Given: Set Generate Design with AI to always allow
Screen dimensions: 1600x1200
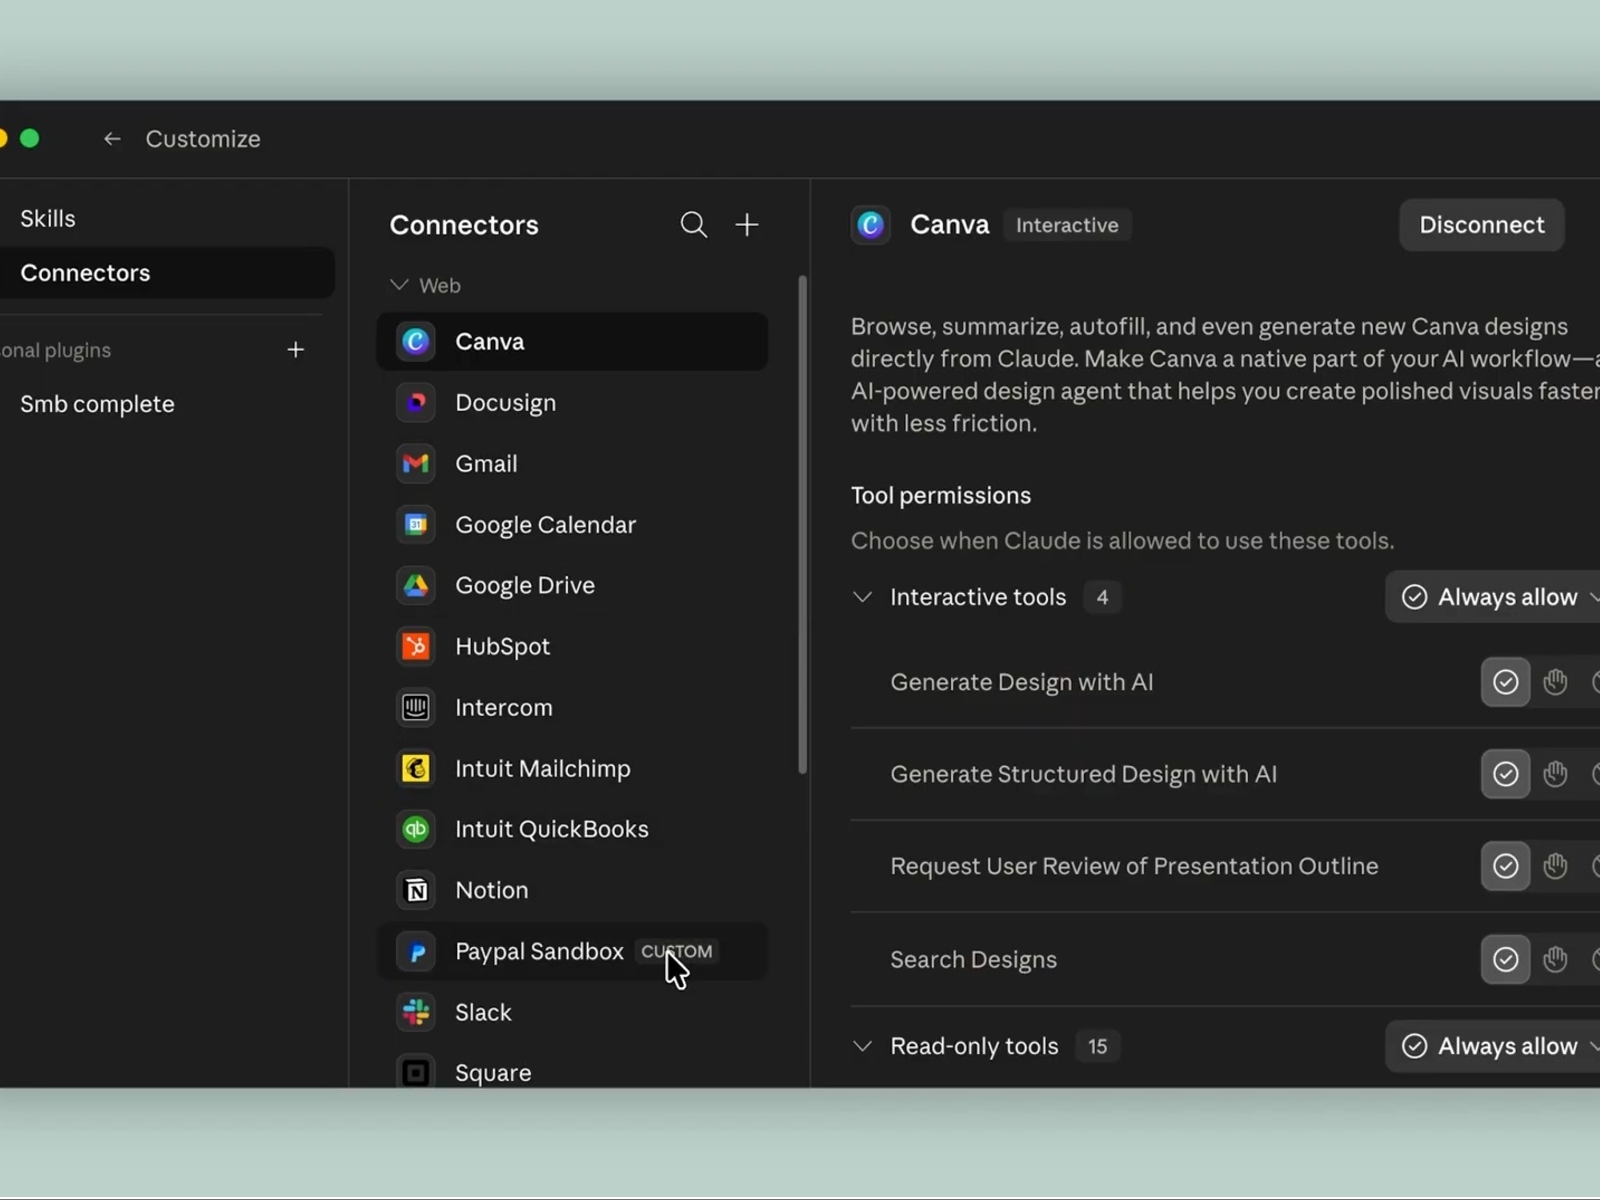Looking at the screenshot, I should pos(1505,682).
